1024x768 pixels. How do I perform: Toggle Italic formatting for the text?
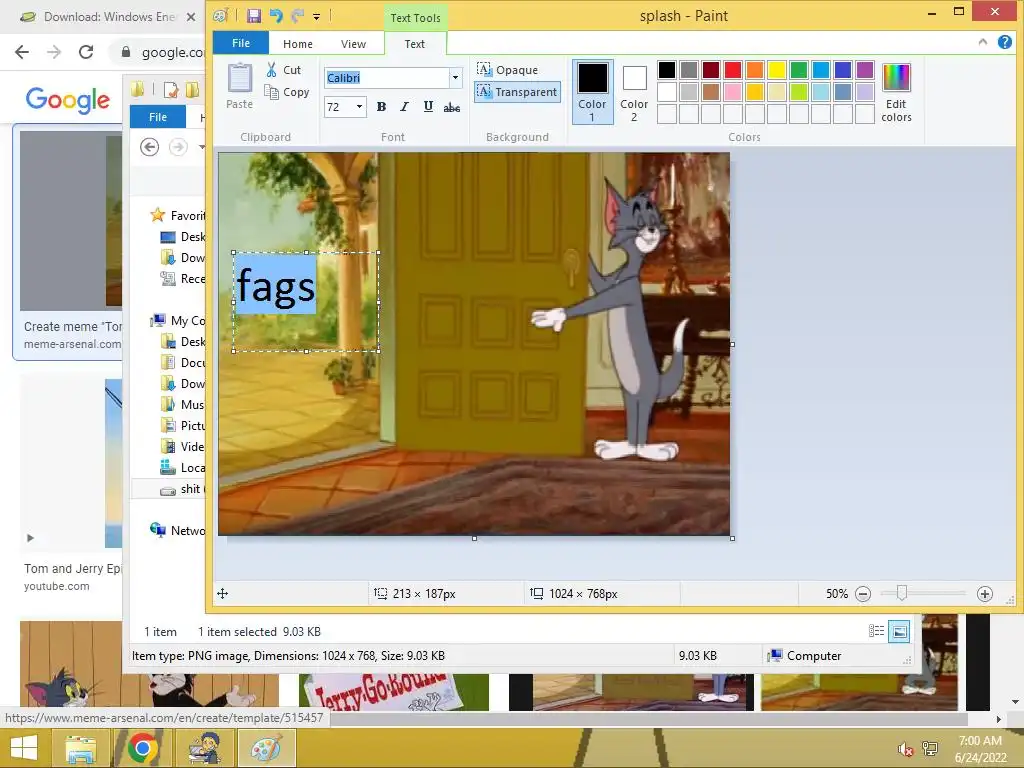[x=404, y=106]
